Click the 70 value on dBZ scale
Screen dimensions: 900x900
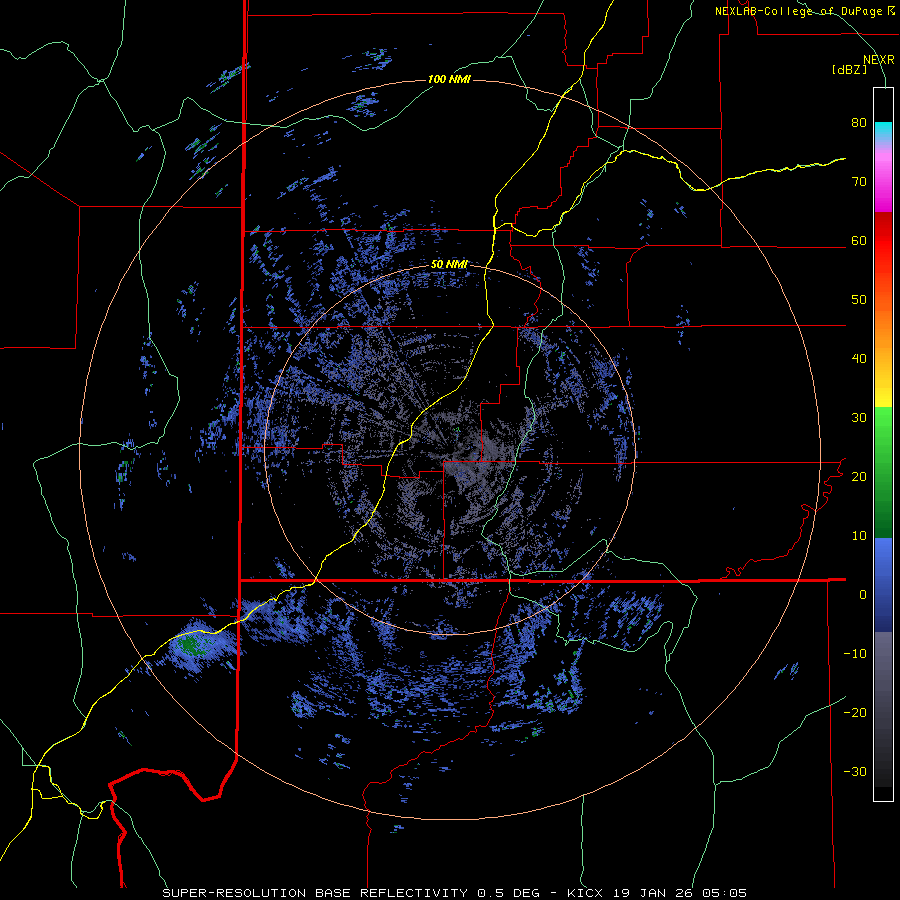[859, 182]
